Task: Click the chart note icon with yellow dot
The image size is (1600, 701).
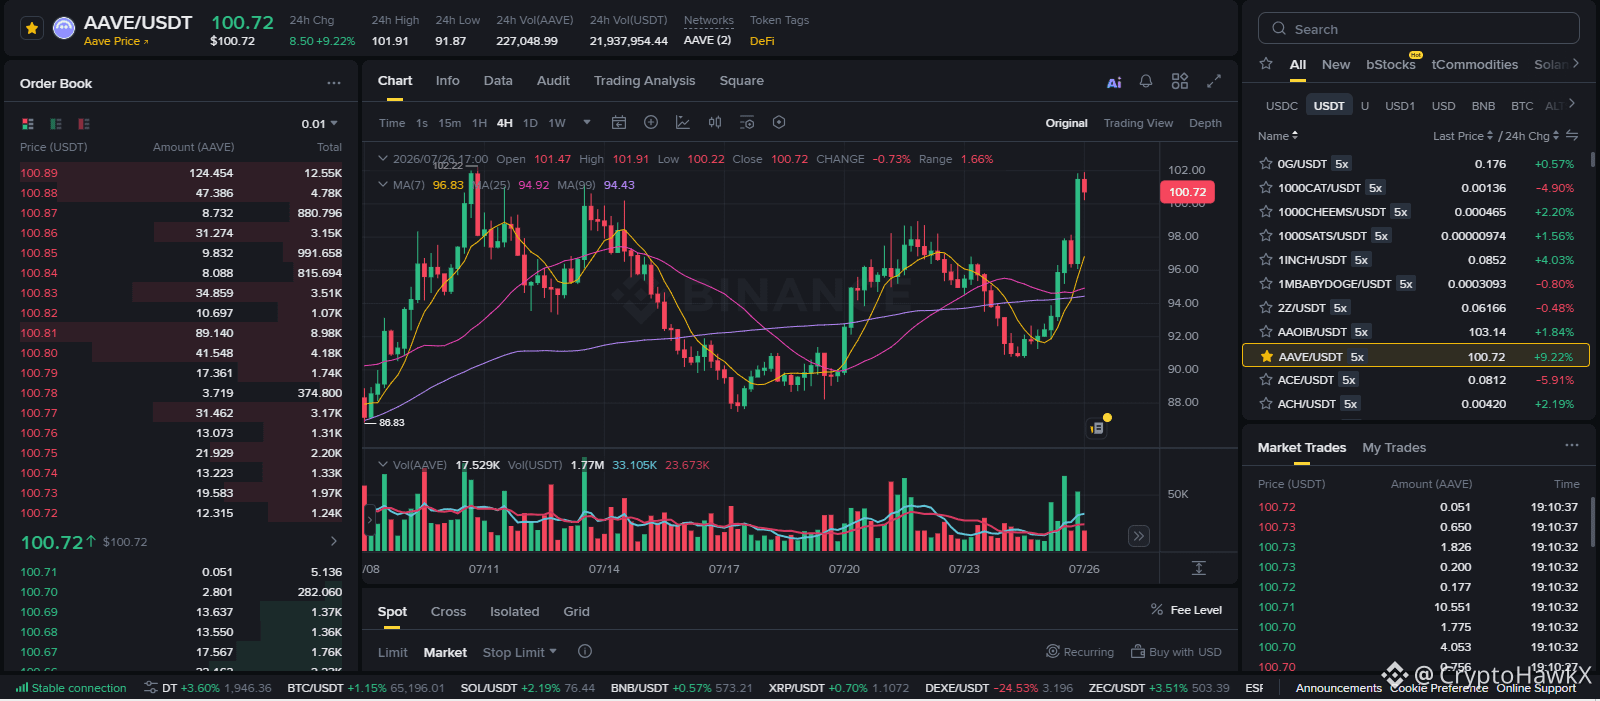Action: [1097, 427]
